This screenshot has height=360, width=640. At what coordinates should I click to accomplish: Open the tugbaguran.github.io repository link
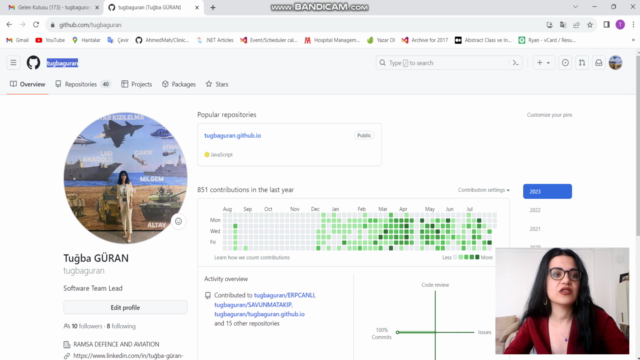(232, 136)
